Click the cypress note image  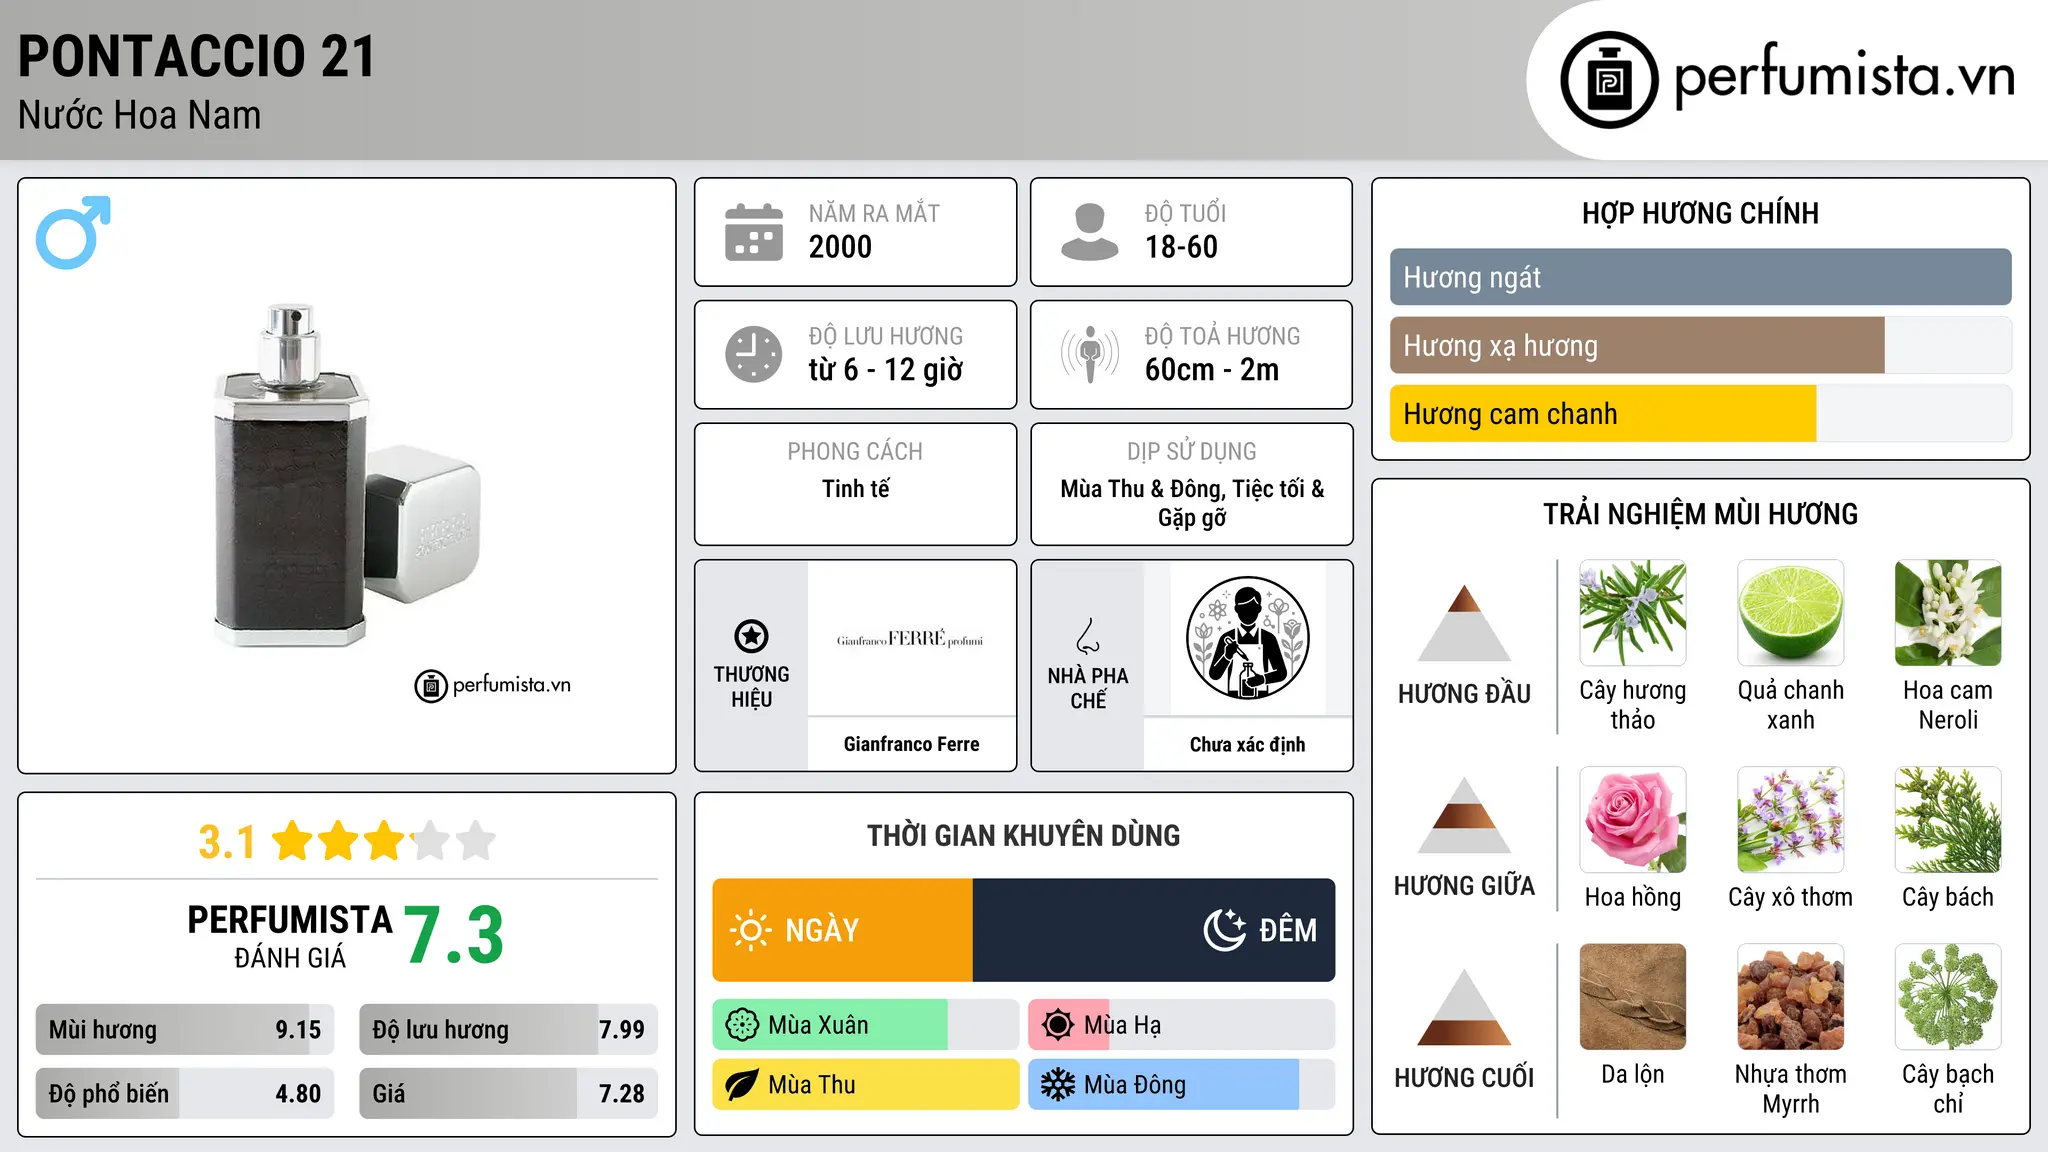point(1948,820)
